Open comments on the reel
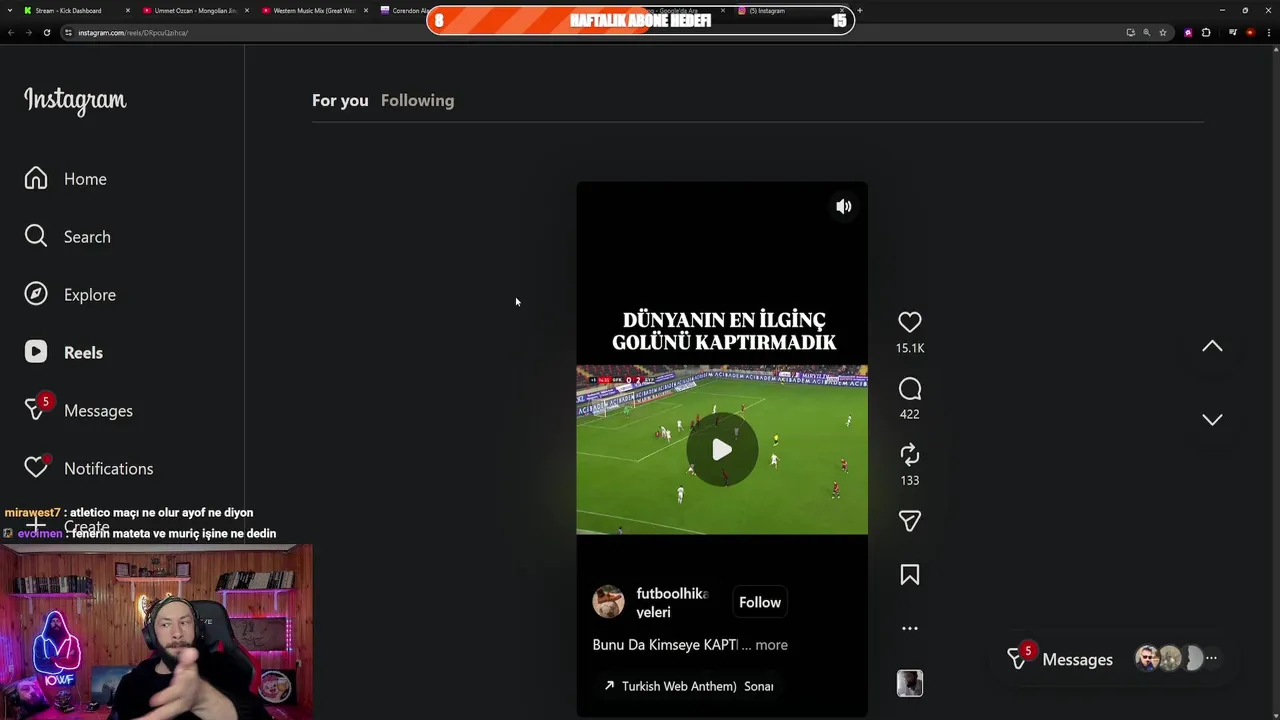Viewport: 1280px width, 720px height. tap(909, 389)
